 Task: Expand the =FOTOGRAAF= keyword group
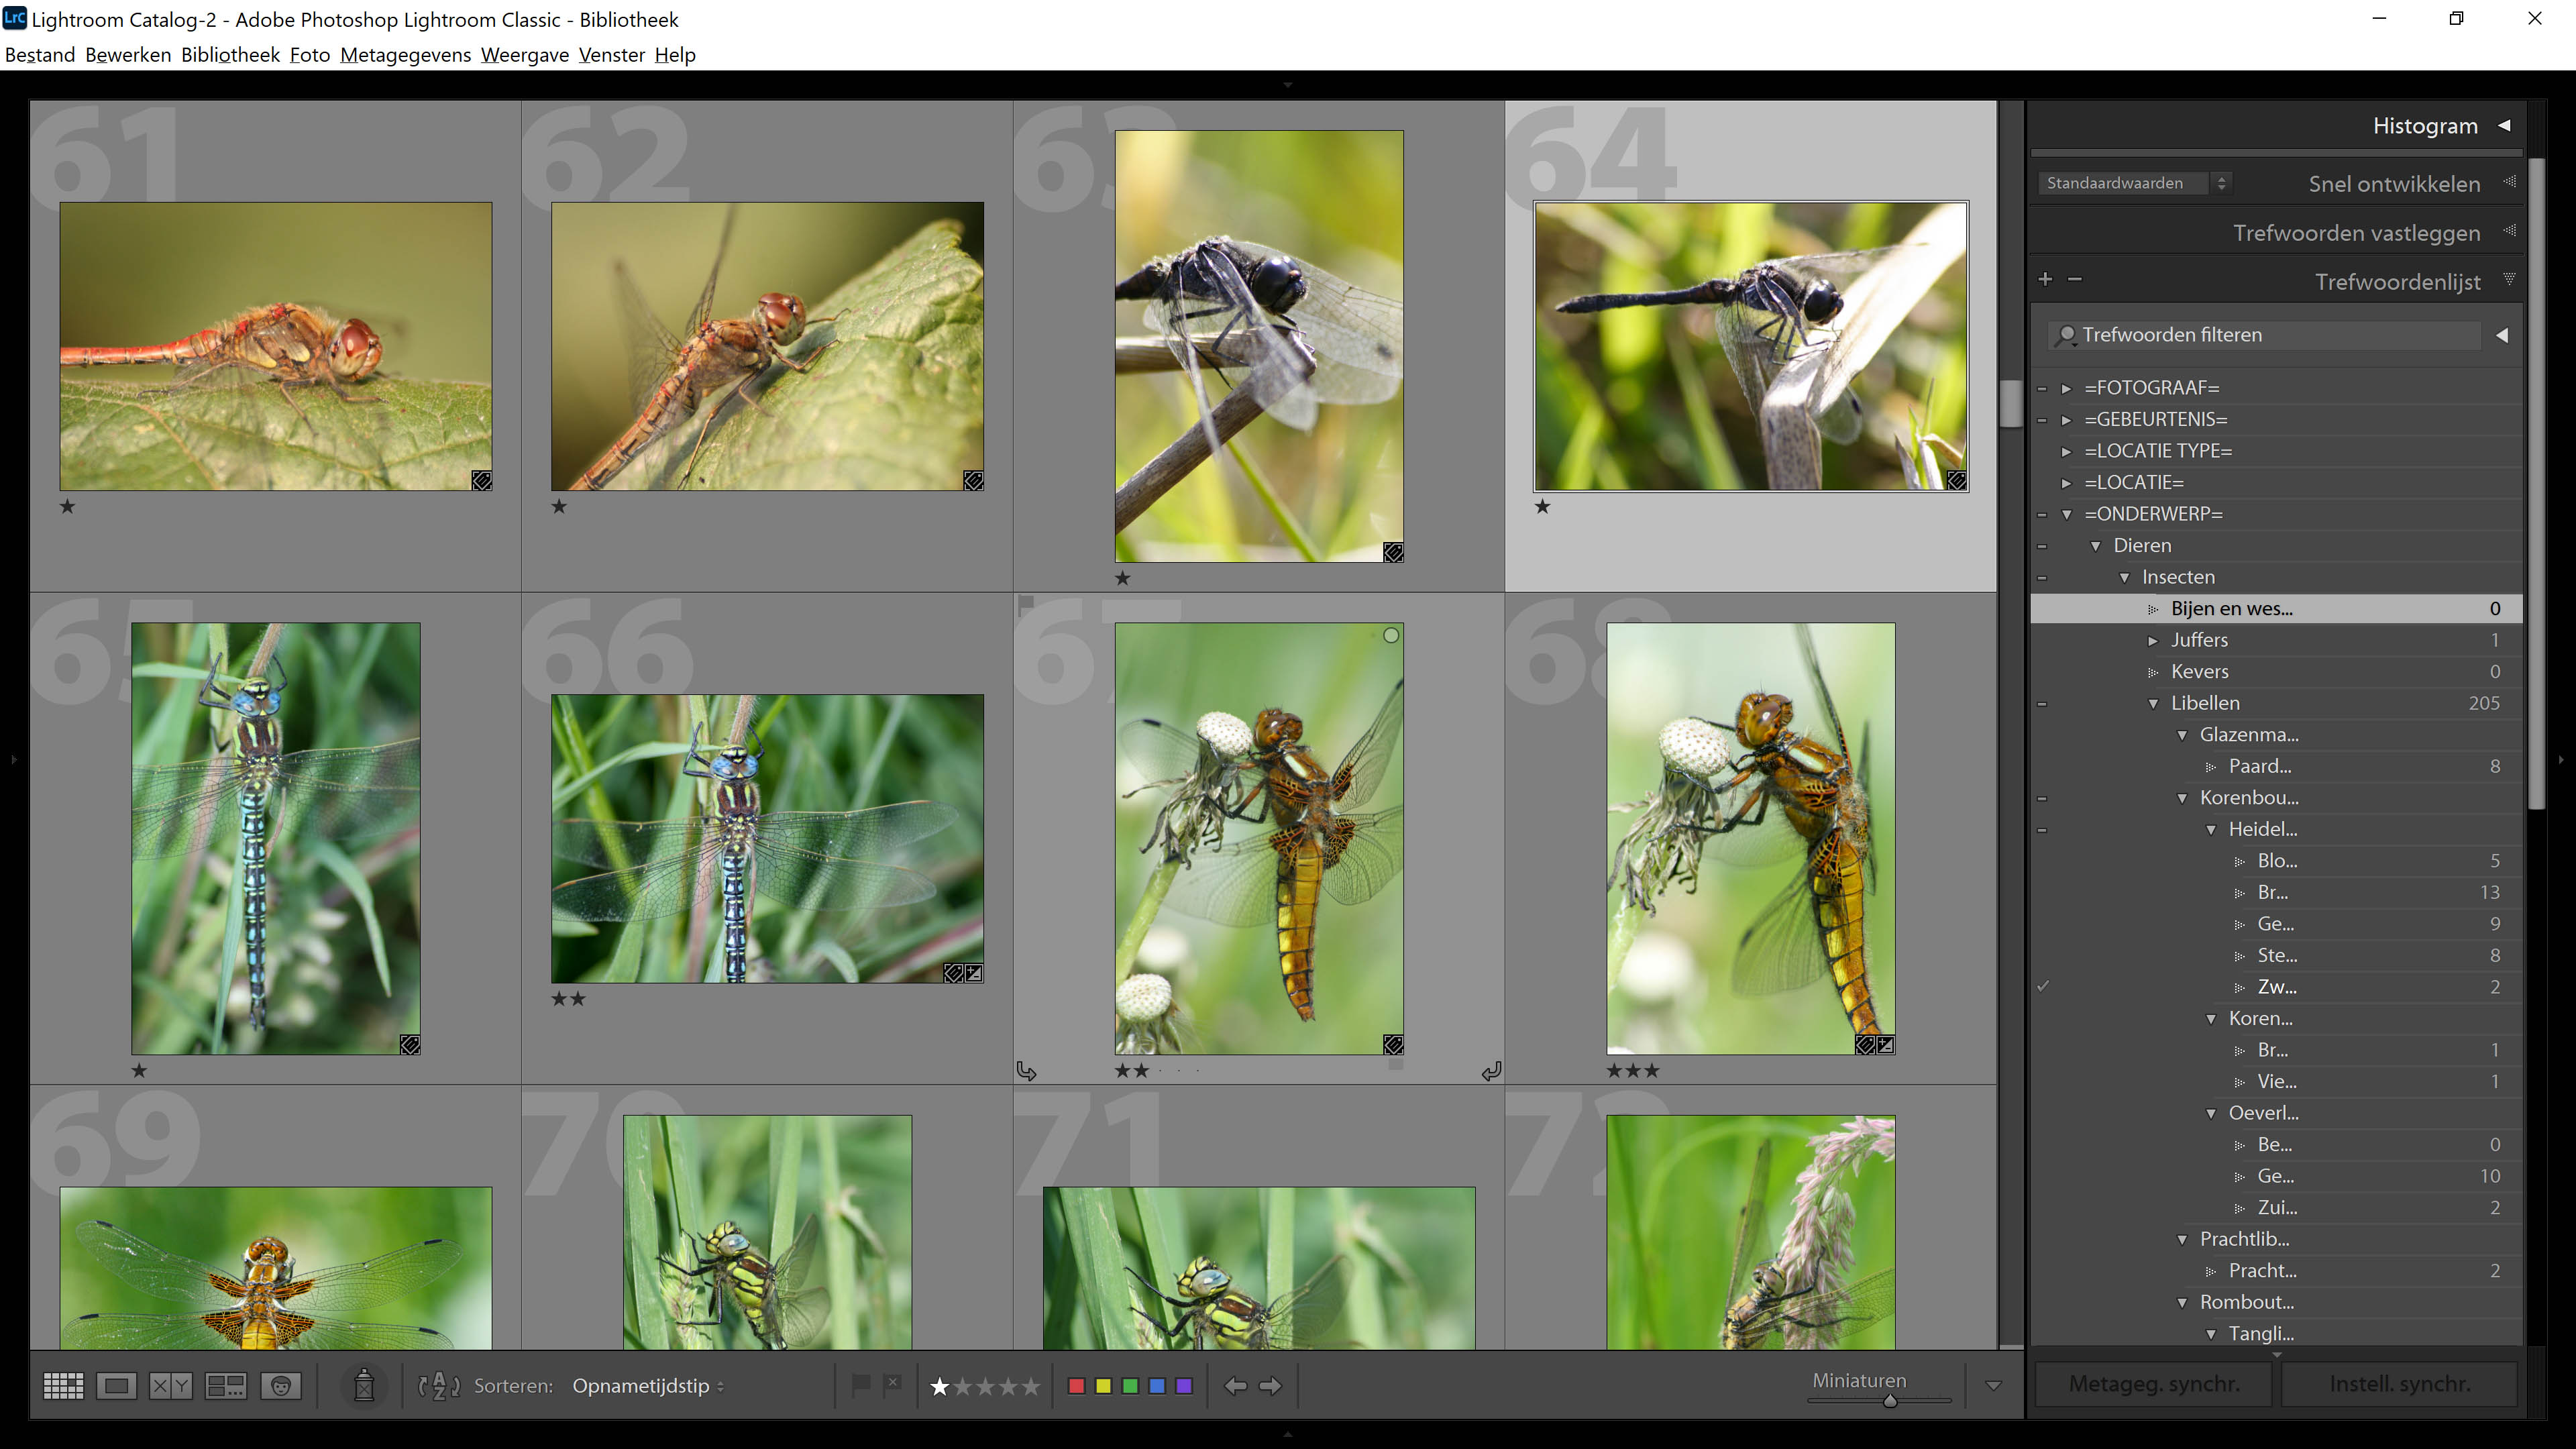pos(2066,388)
